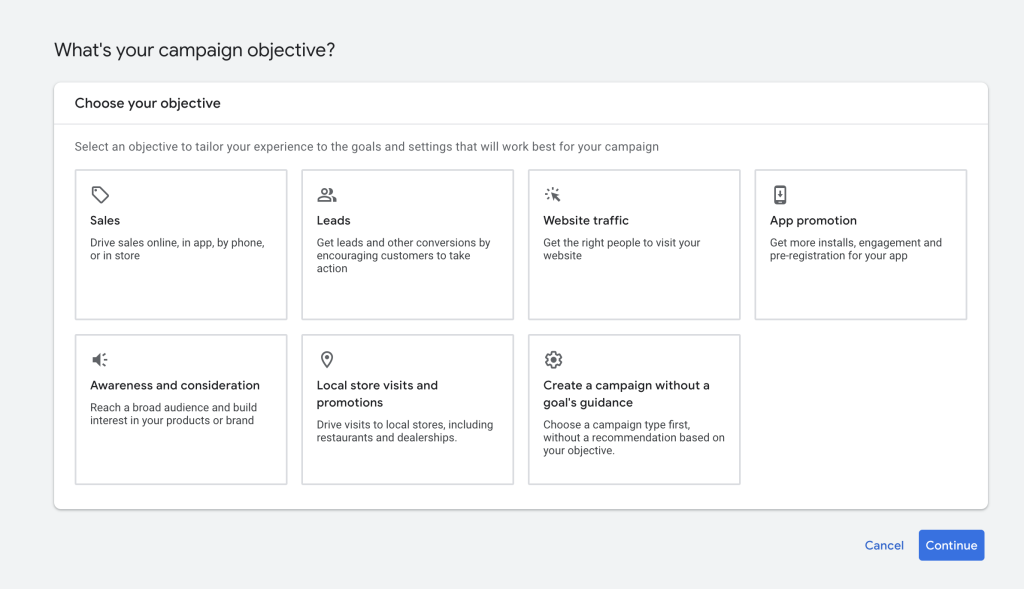Screen dimensions: 1024x589
Task: Select Local store visits and promotions title
Action: pos(377,394)
